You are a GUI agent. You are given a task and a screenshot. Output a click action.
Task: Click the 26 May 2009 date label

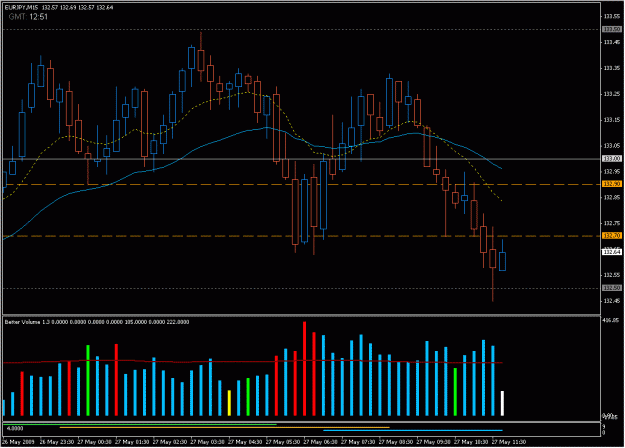click(x=18, y=442)
